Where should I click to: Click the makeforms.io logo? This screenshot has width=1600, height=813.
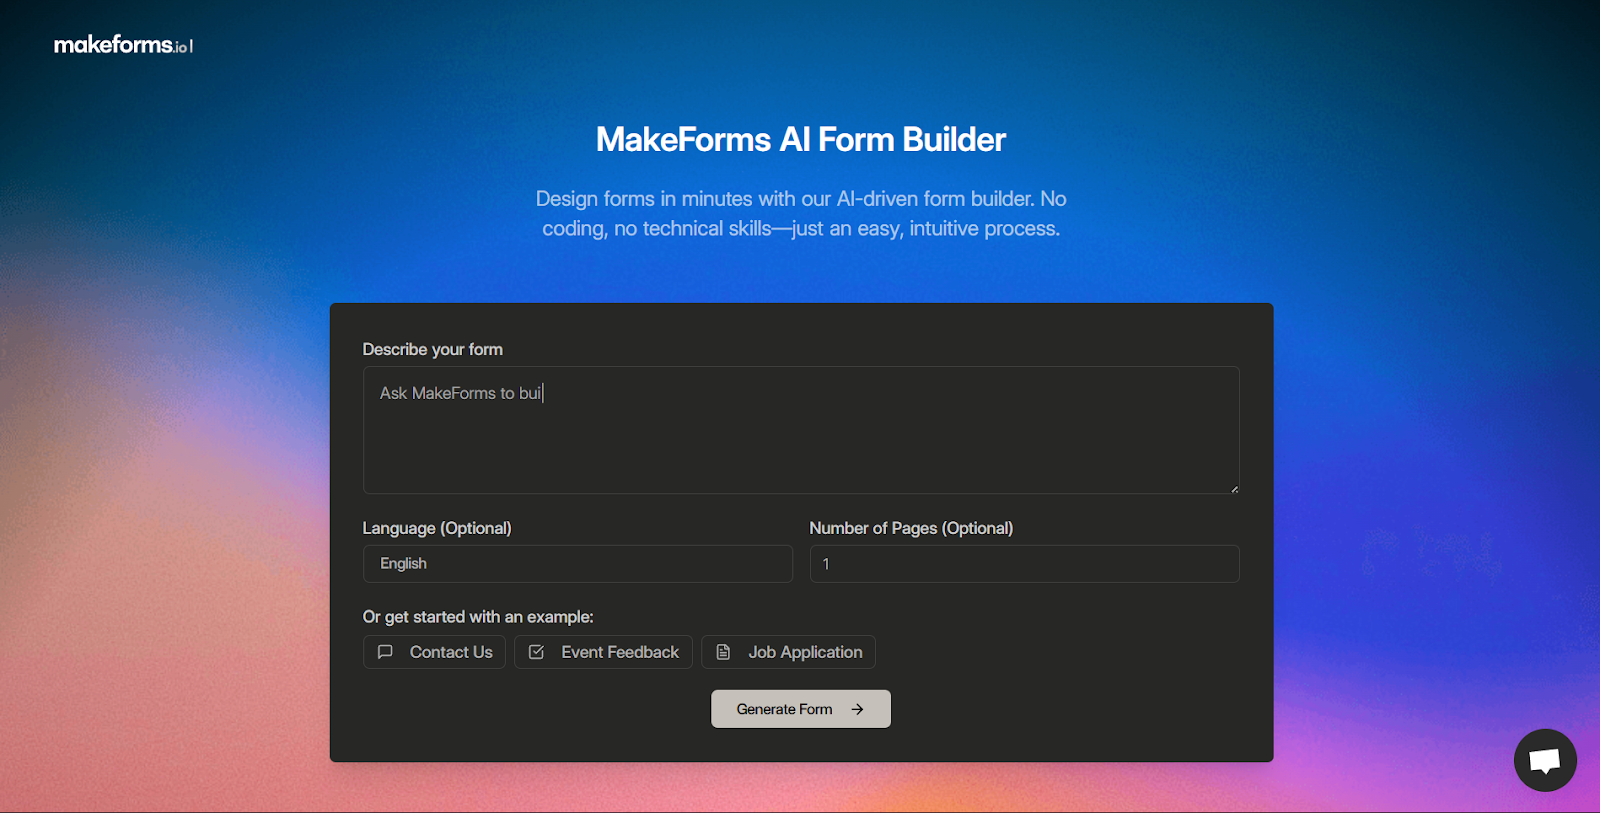point(123,45)
